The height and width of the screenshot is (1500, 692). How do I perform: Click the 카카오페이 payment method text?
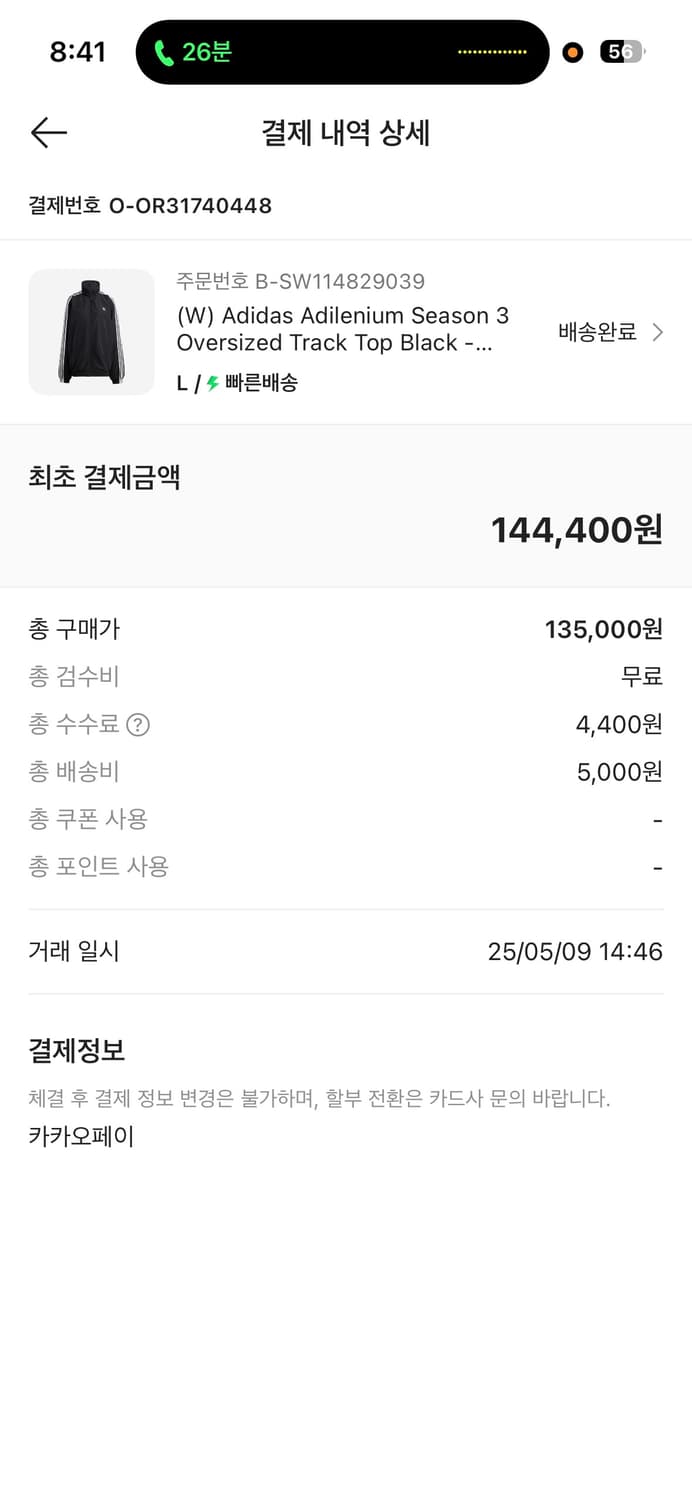[80, 1135]
